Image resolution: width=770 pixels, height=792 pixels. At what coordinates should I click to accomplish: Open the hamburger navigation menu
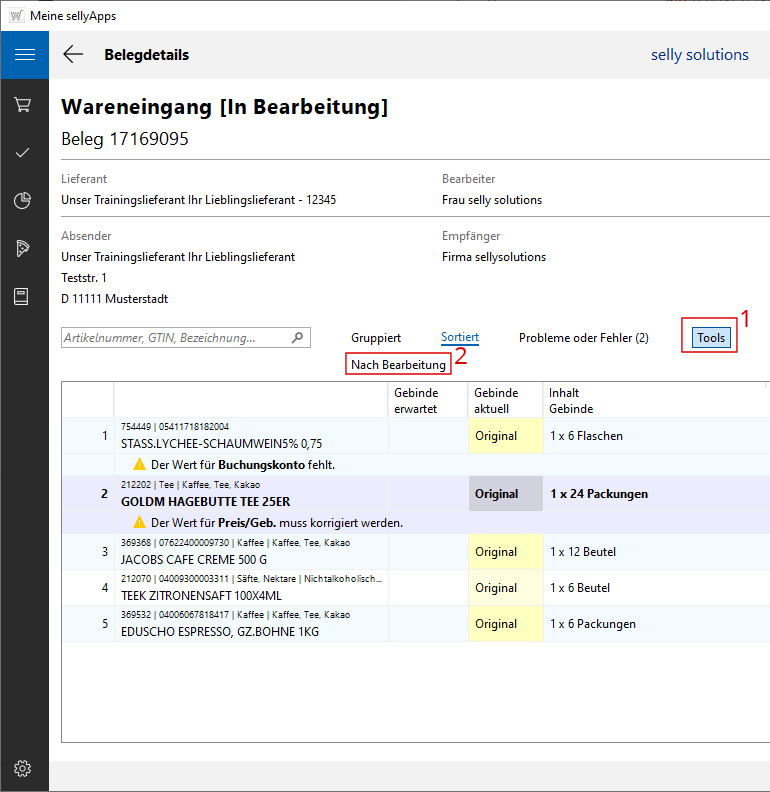[24, 55]
